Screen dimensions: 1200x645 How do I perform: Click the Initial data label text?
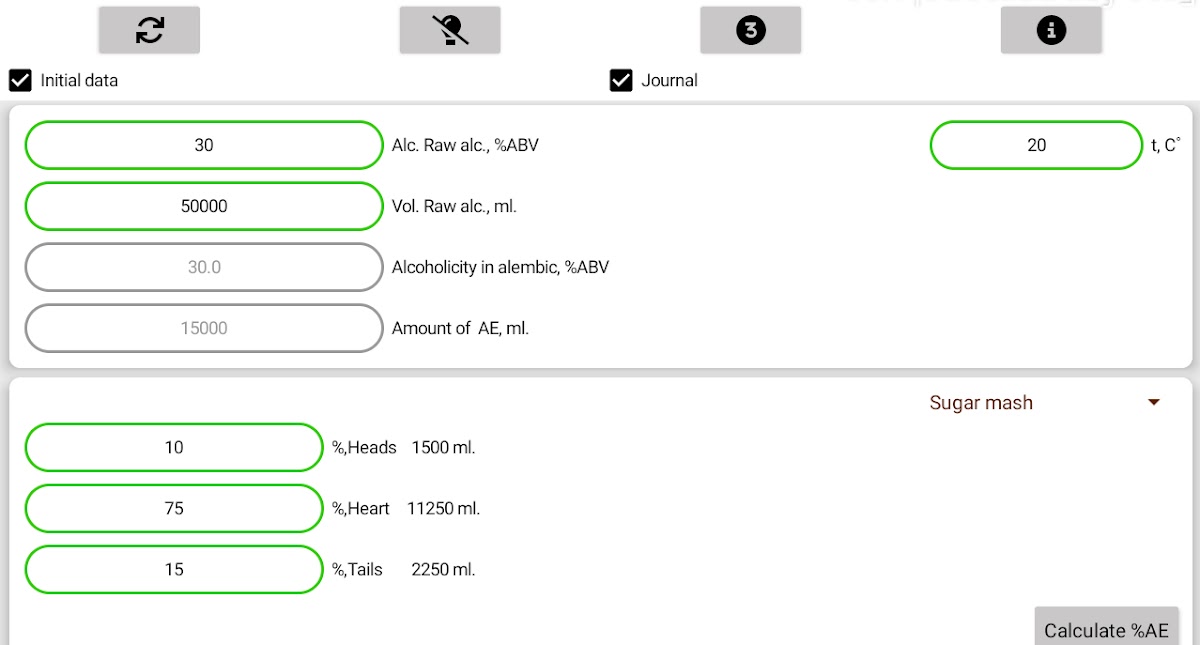click(x=79, y=80)
